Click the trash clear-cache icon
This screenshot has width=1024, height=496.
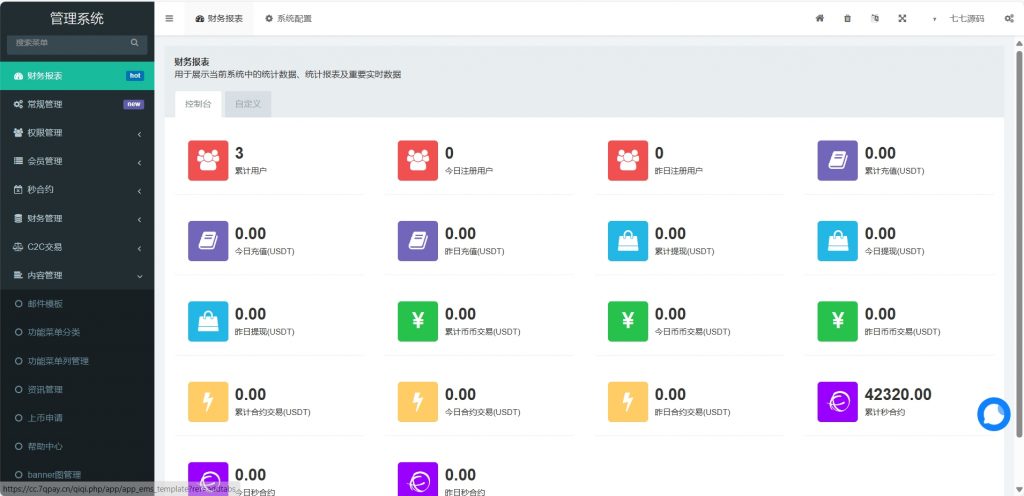pos(848,18)
